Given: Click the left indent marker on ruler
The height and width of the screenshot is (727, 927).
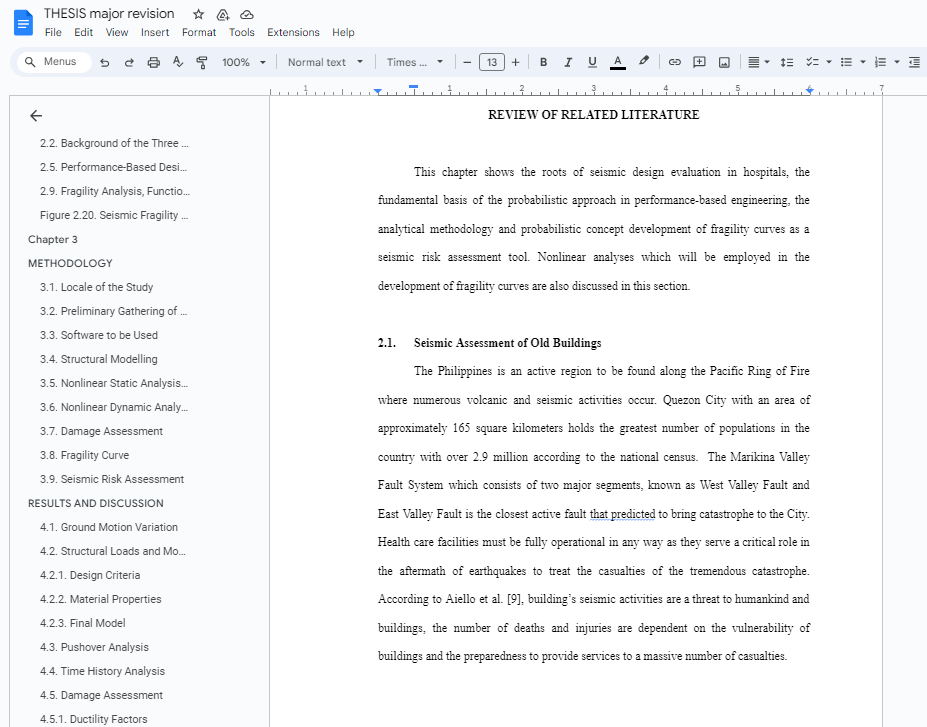Looking at the screenshot, I should point(378,92).
